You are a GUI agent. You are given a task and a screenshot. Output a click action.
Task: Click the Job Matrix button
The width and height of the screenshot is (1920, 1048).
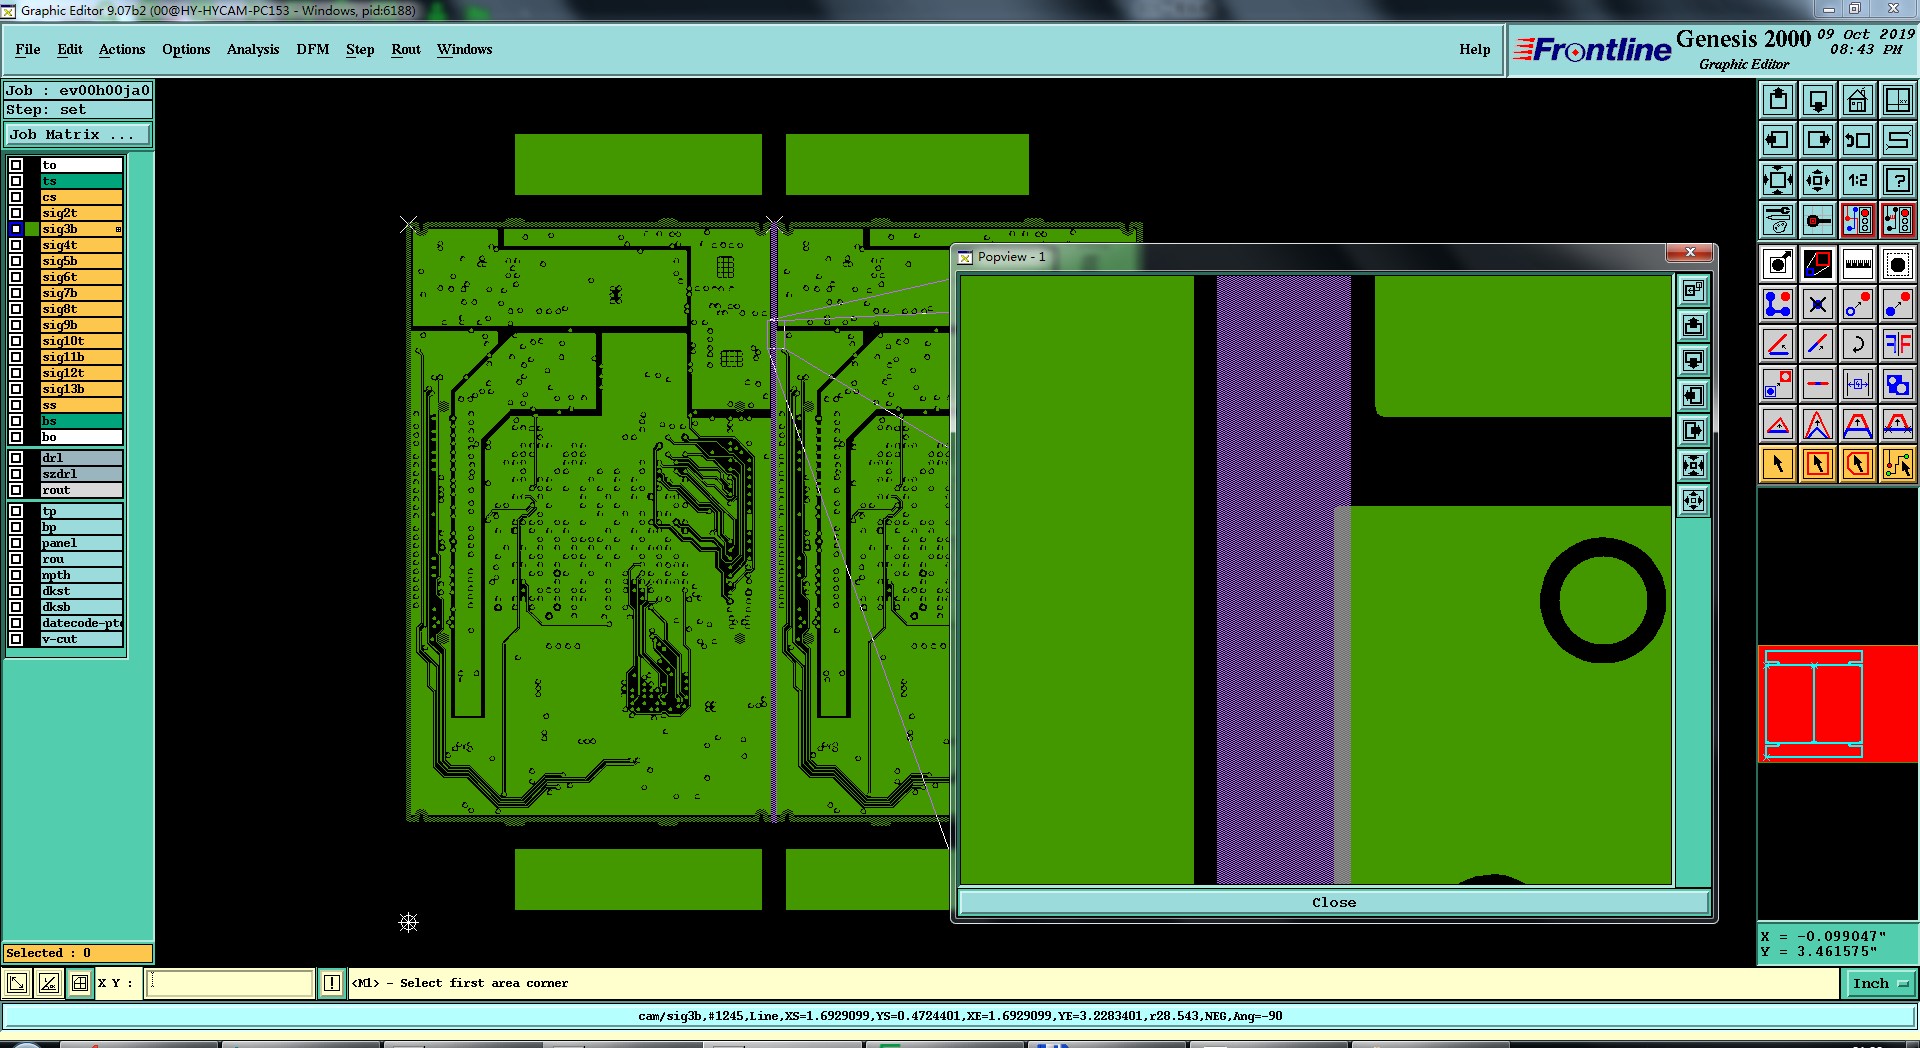(x=78, y=134)
